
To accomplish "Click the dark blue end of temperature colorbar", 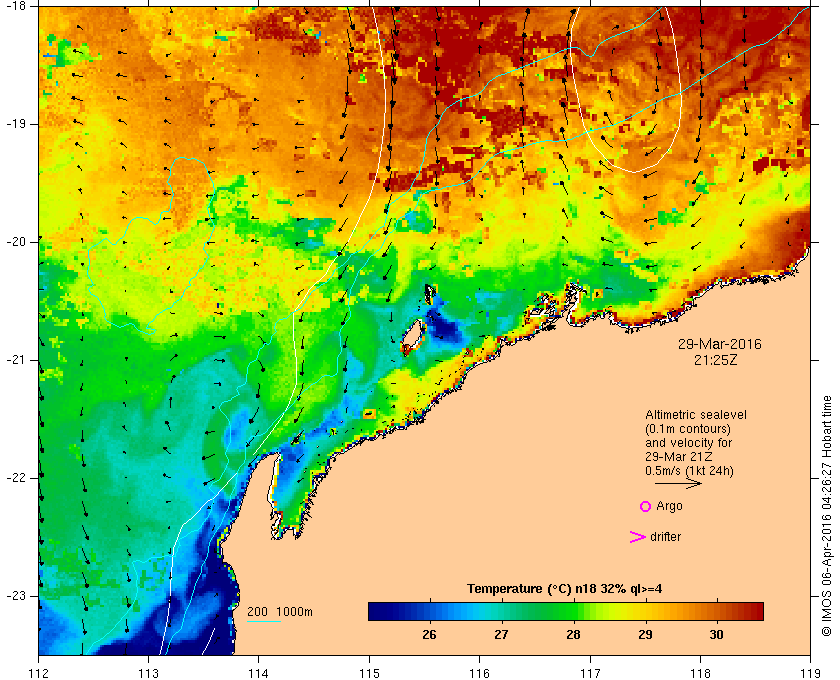I will click(380, 611).
